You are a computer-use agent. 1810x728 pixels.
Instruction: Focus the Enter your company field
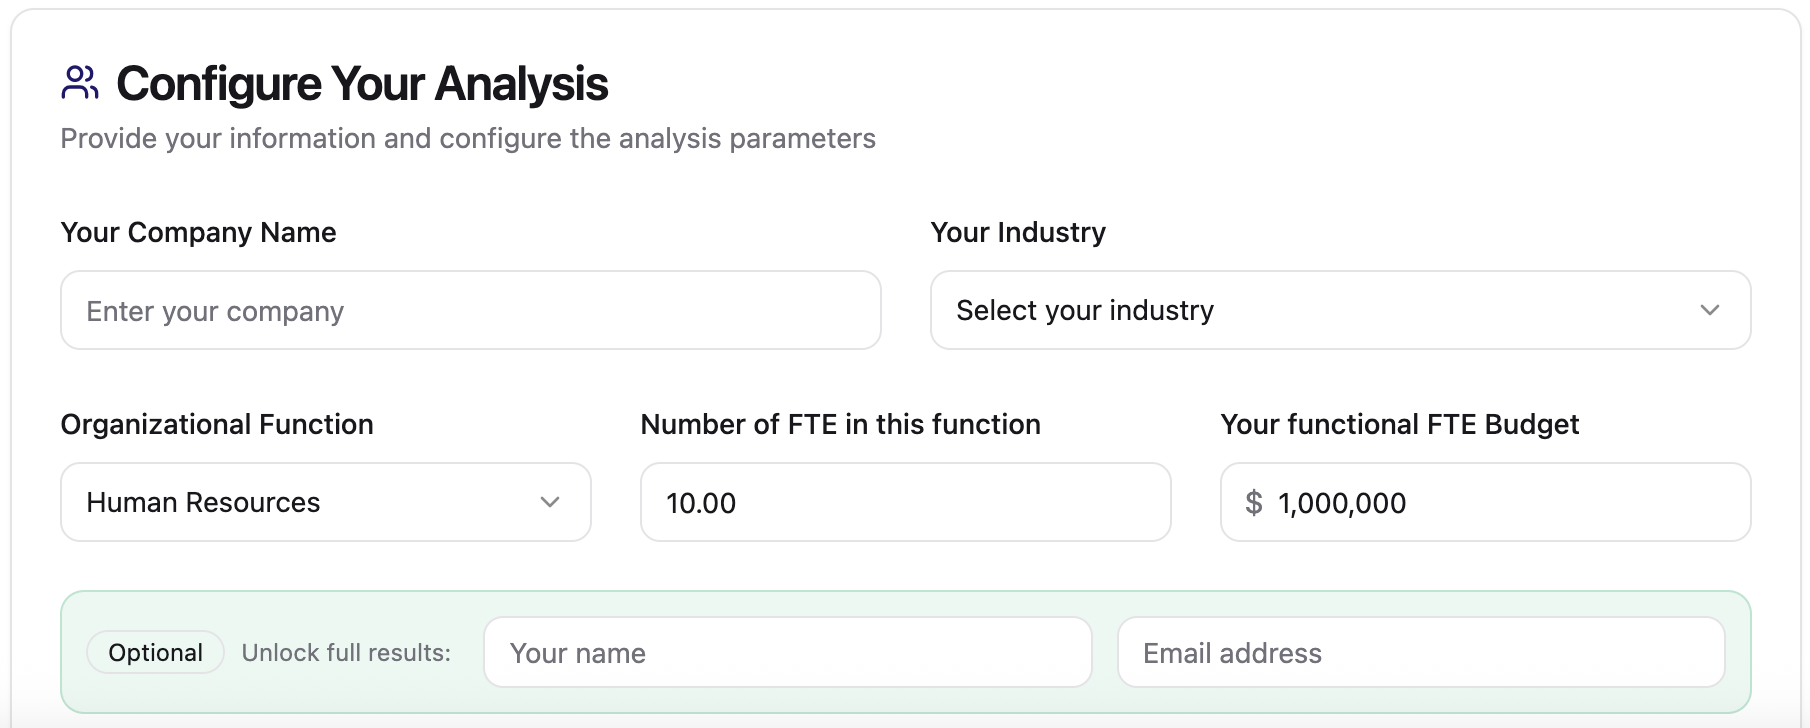click(470, 310)
